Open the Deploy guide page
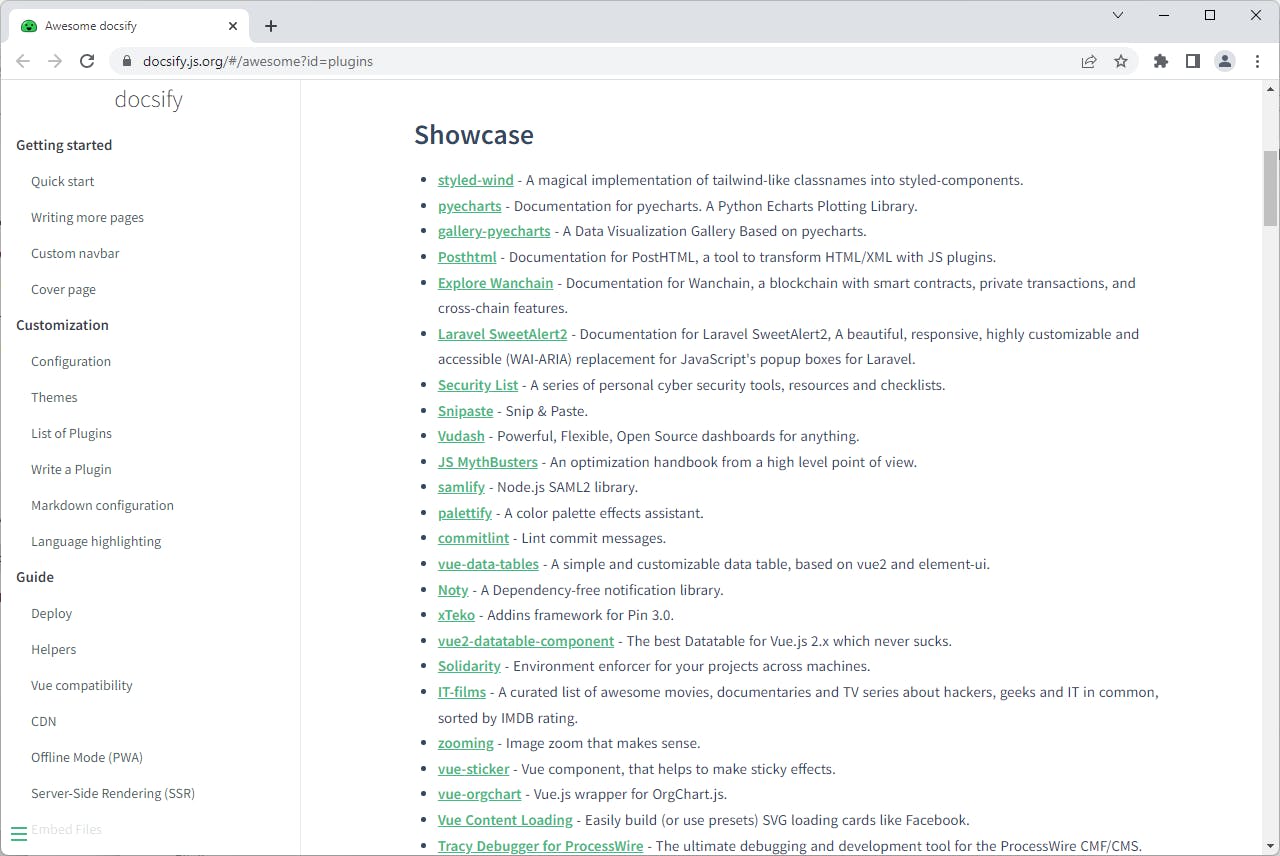The image size is (1280, 856). tap(52, 613)
